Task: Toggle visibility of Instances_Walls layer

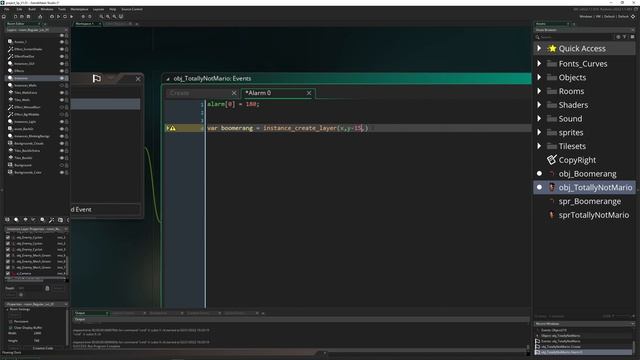Action: pos(62,85)
